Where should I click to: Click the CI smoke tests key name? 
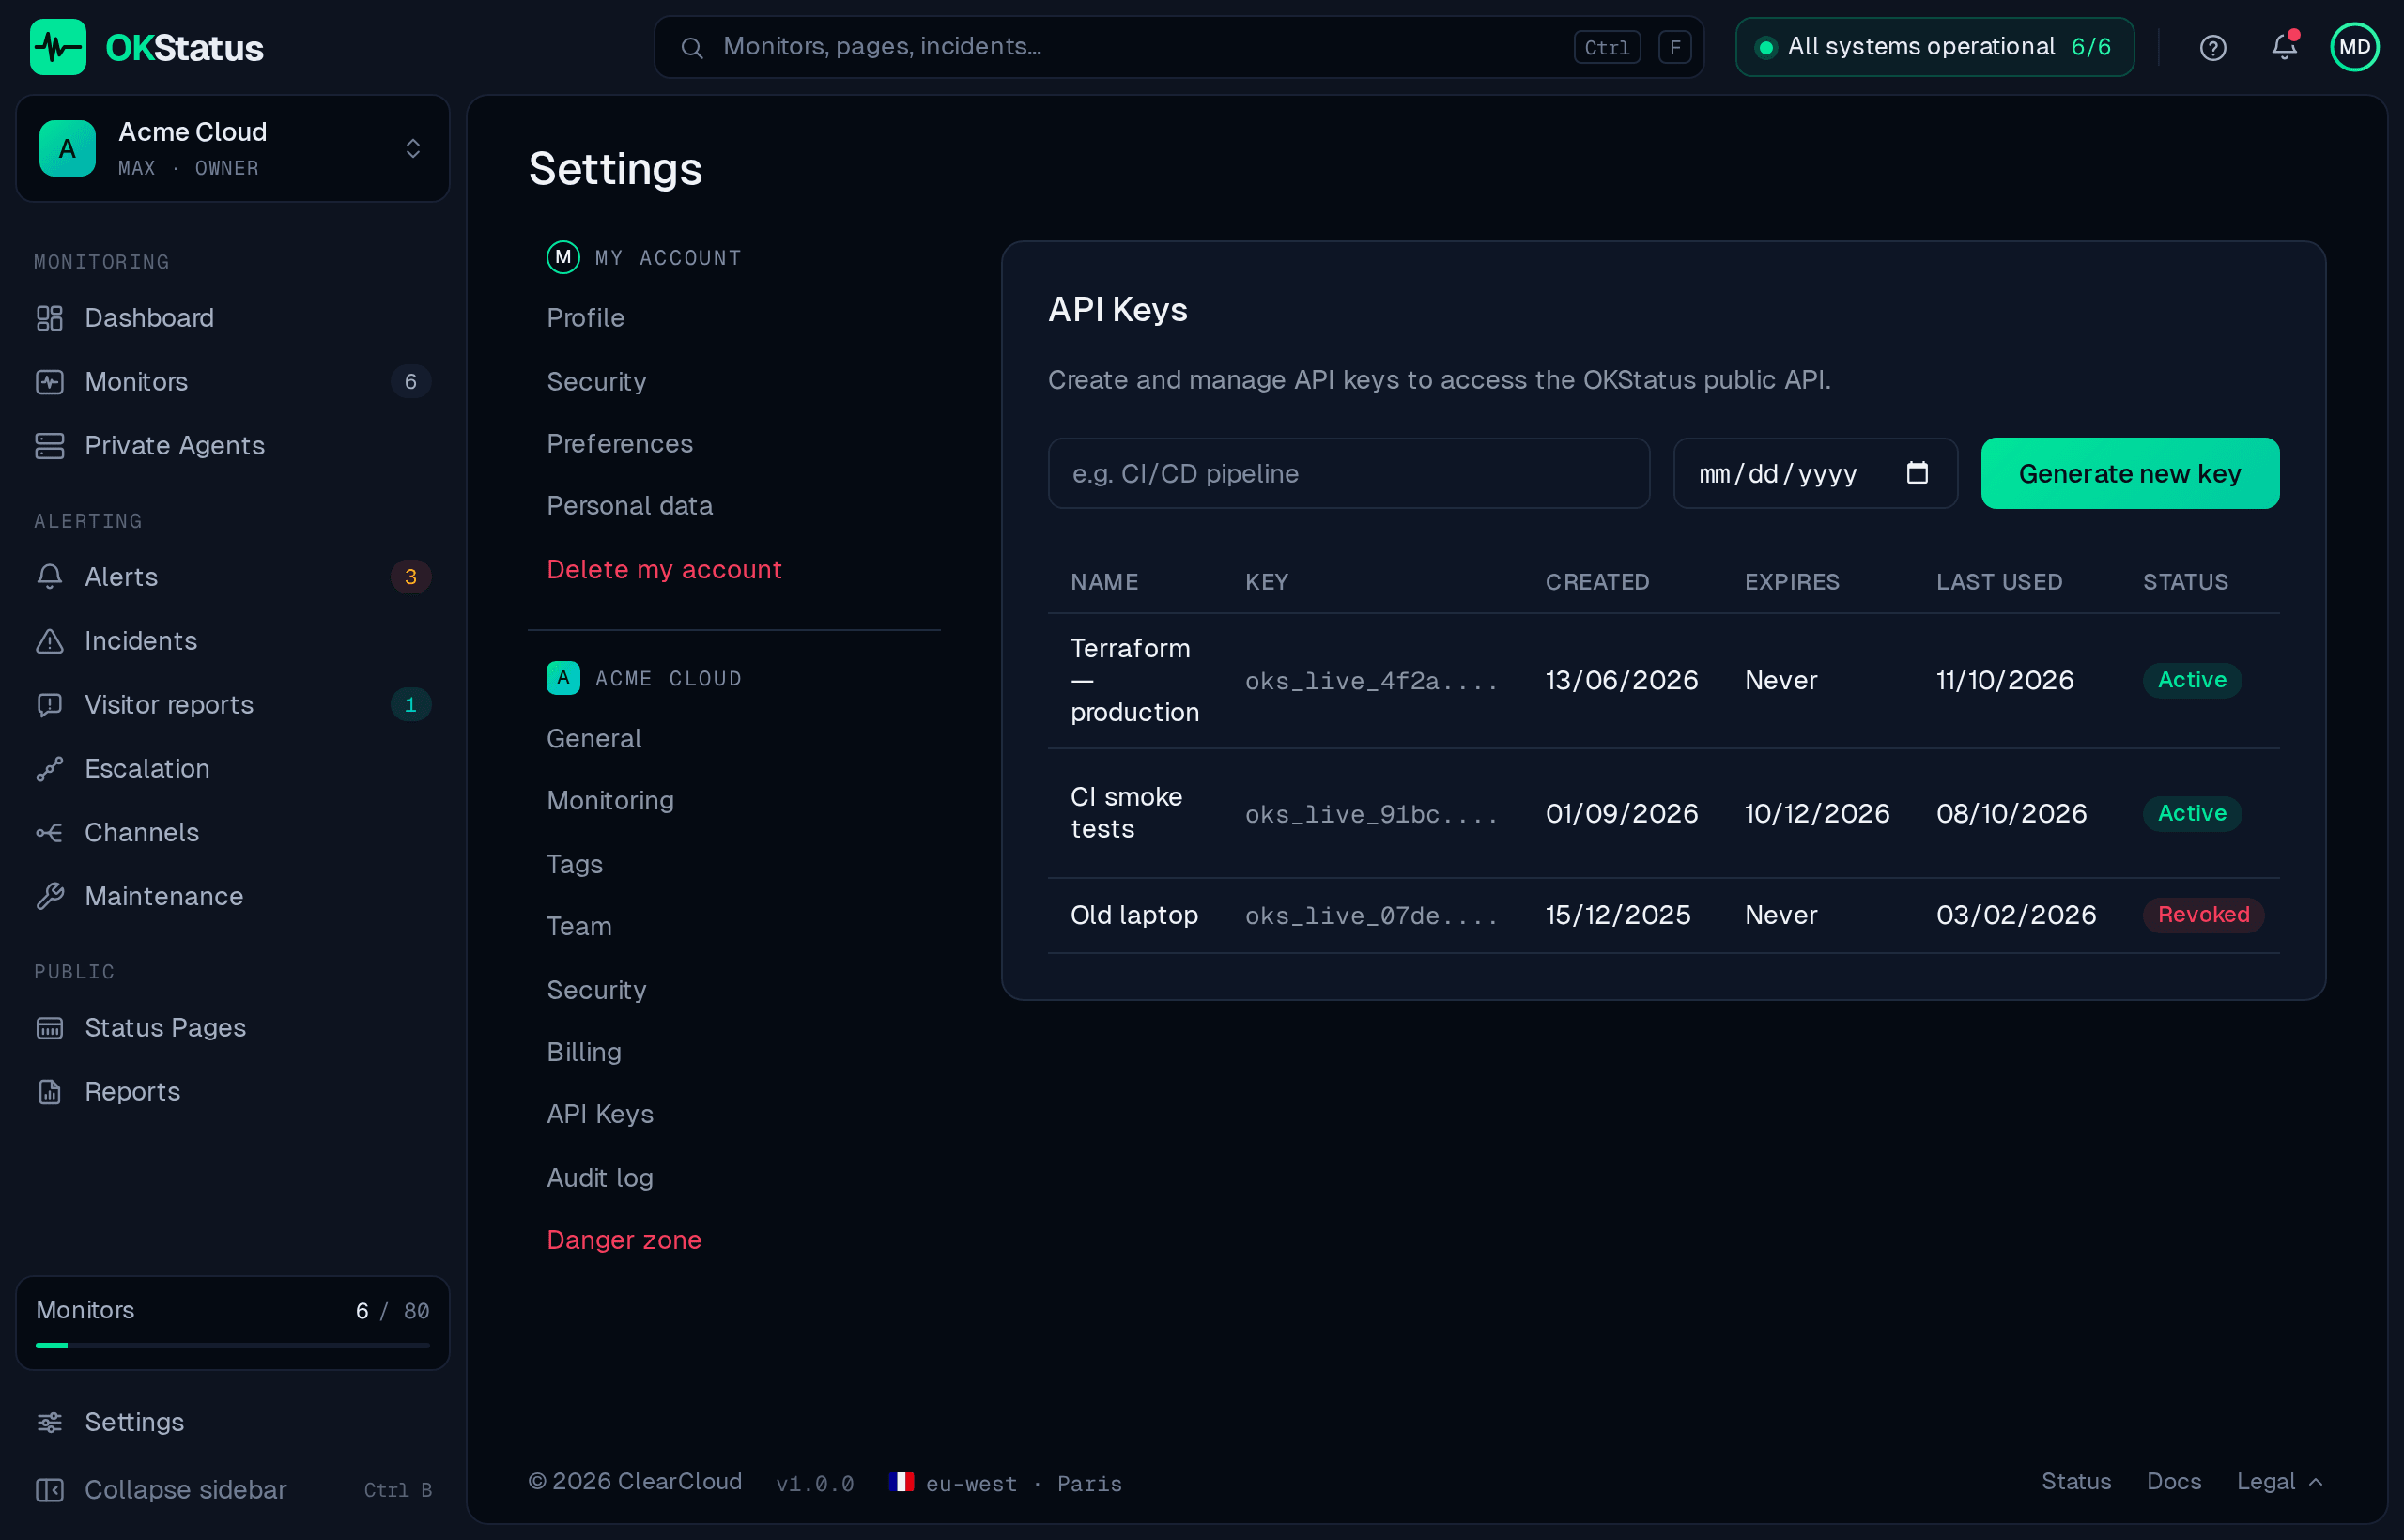click(1126, 813)
